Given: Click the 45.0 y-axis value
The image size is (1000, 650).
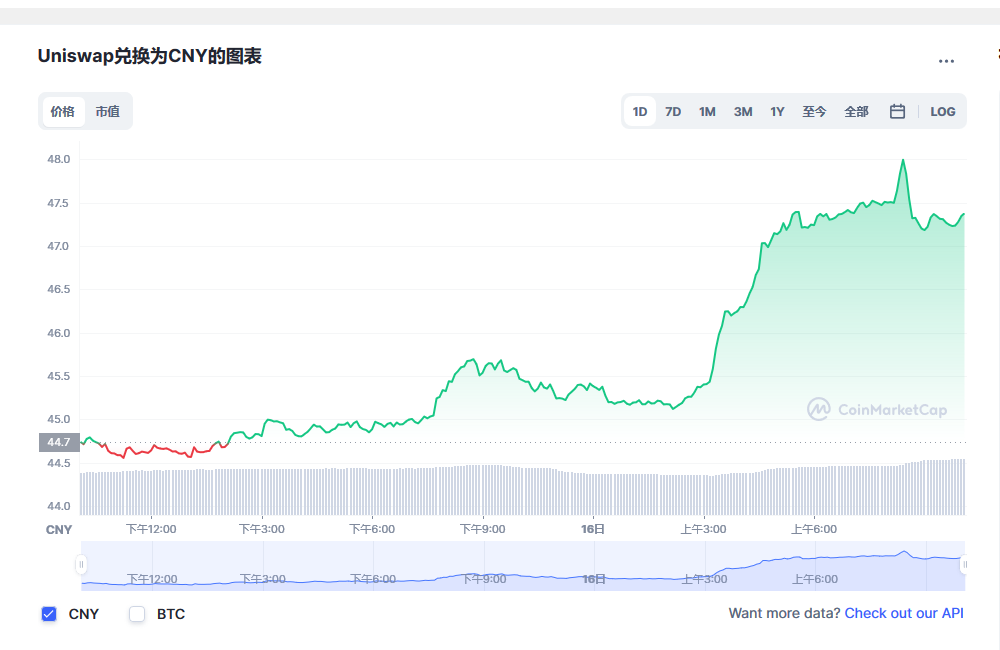Looking at the screenshot, I should click(x=59, y=419).
